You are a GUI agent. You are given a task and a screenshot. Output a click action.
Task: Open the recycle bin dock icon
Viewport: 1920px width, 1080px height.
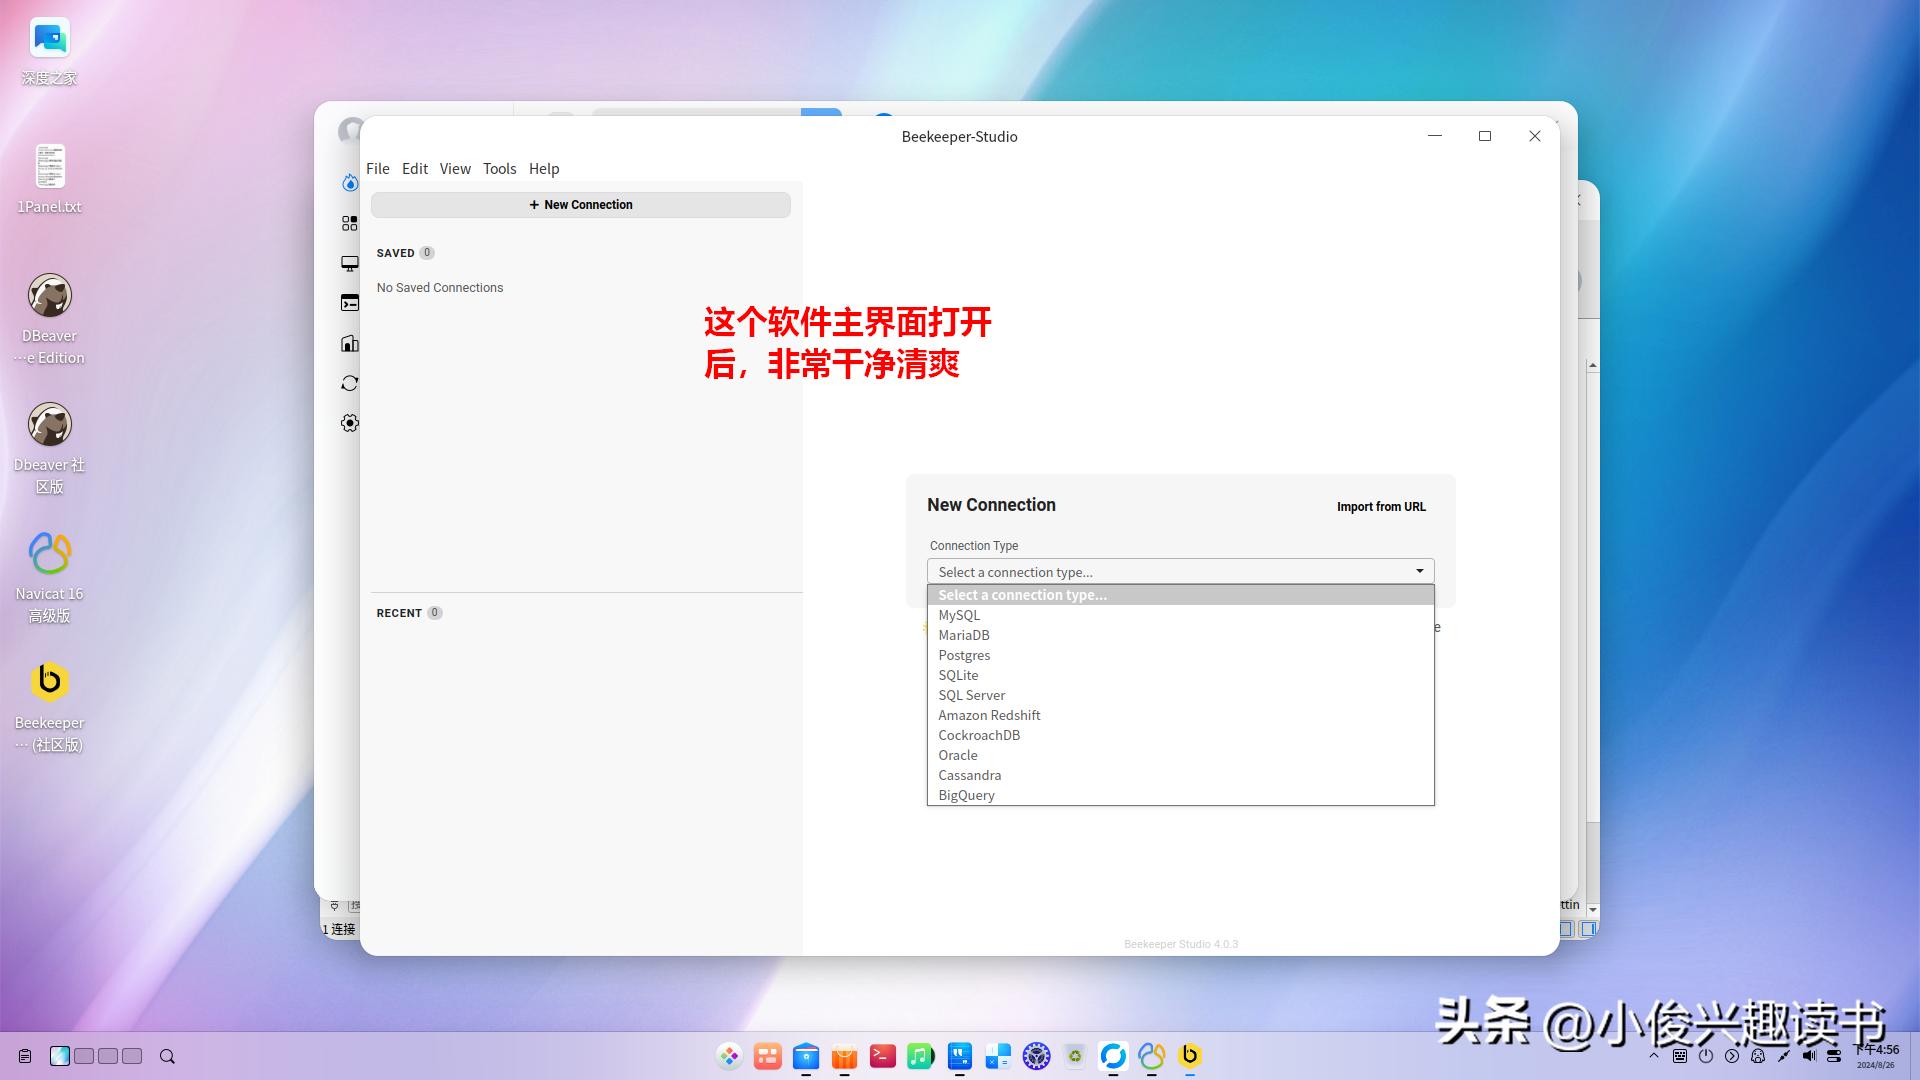pyautogui.click(x=1075, y=1056)
